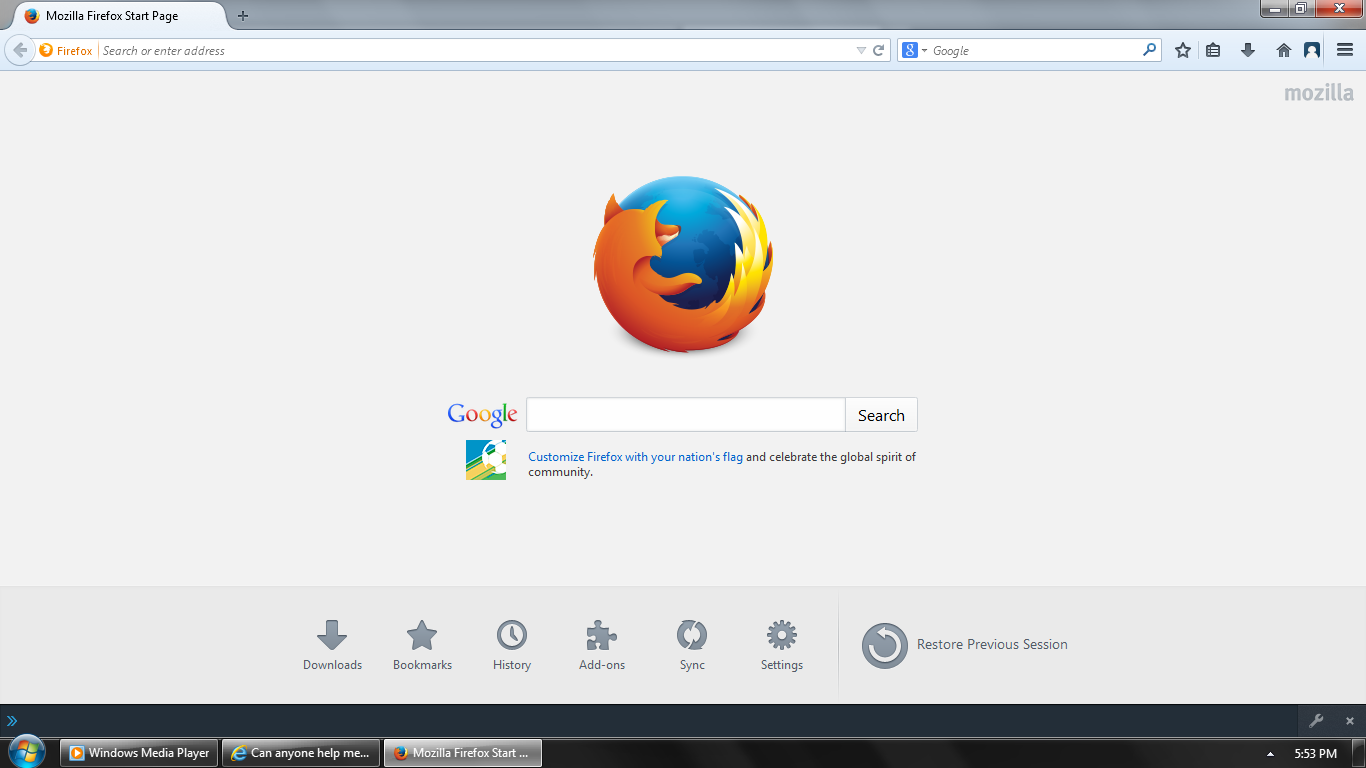Click the developer toolbar chevron prompt
Viewport: 1366px width, 768px height.
[x=12, y=720]
